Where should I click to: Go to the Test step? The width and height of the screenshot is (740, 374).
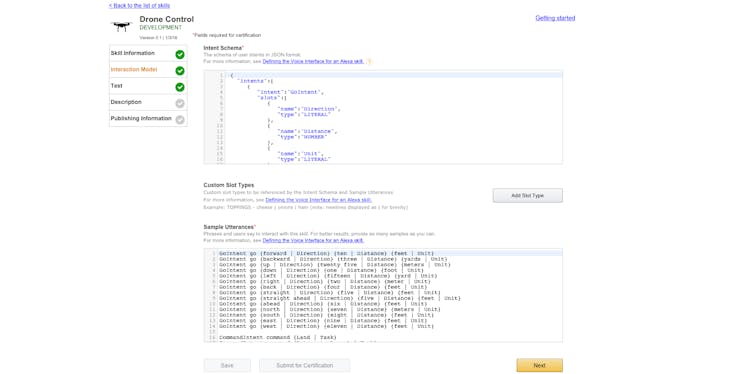148,86
